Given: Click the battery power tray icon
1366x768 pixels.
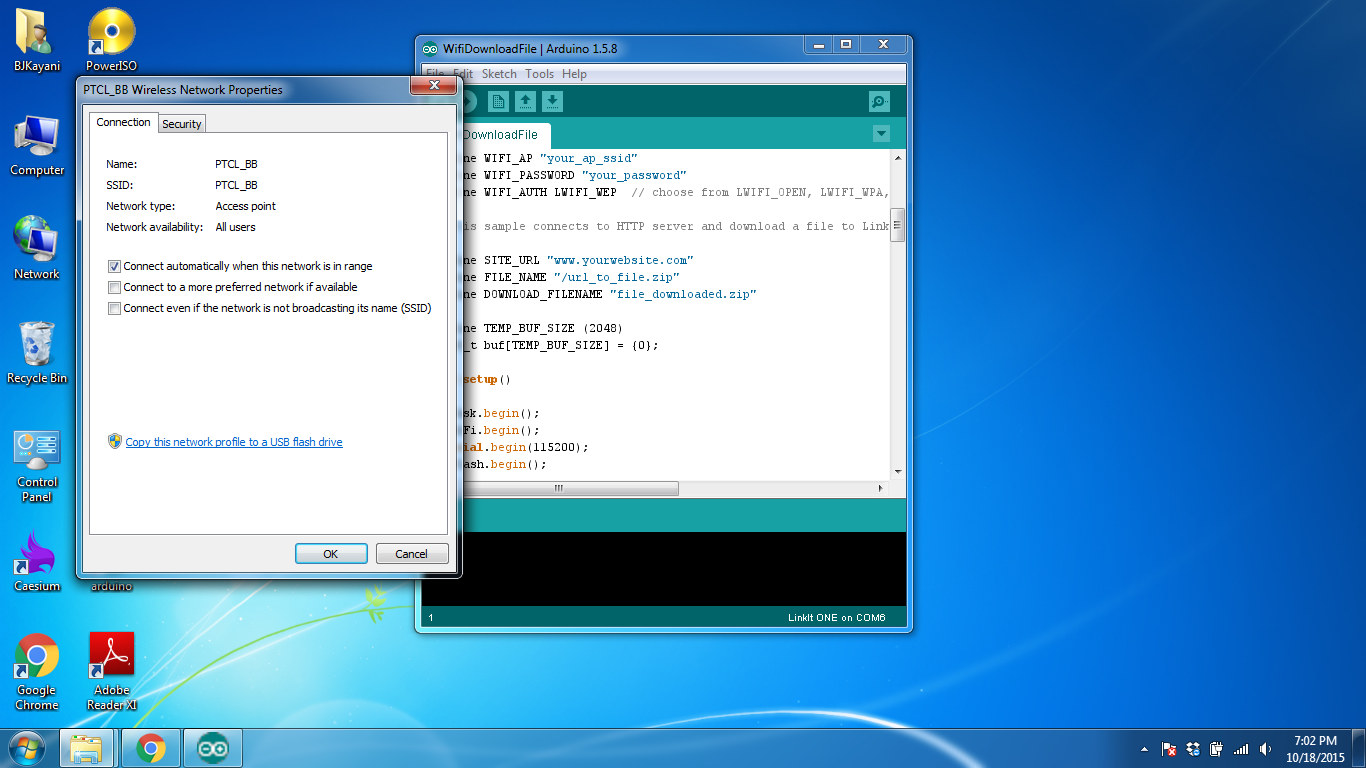Looking at the screenshot, I should (x=1217, y=749).
